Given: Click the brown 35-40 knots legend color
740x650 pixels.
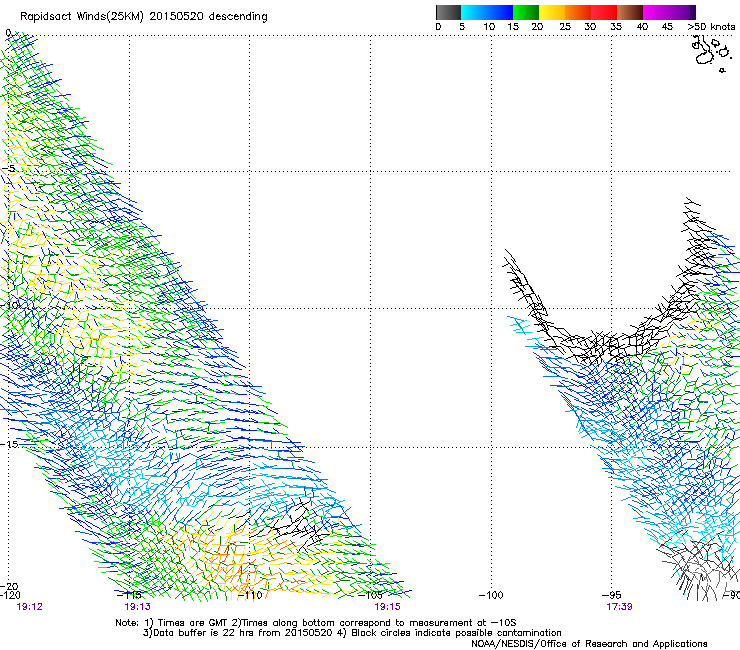Looking at the screenshot, I should click(x=630, y=12).
